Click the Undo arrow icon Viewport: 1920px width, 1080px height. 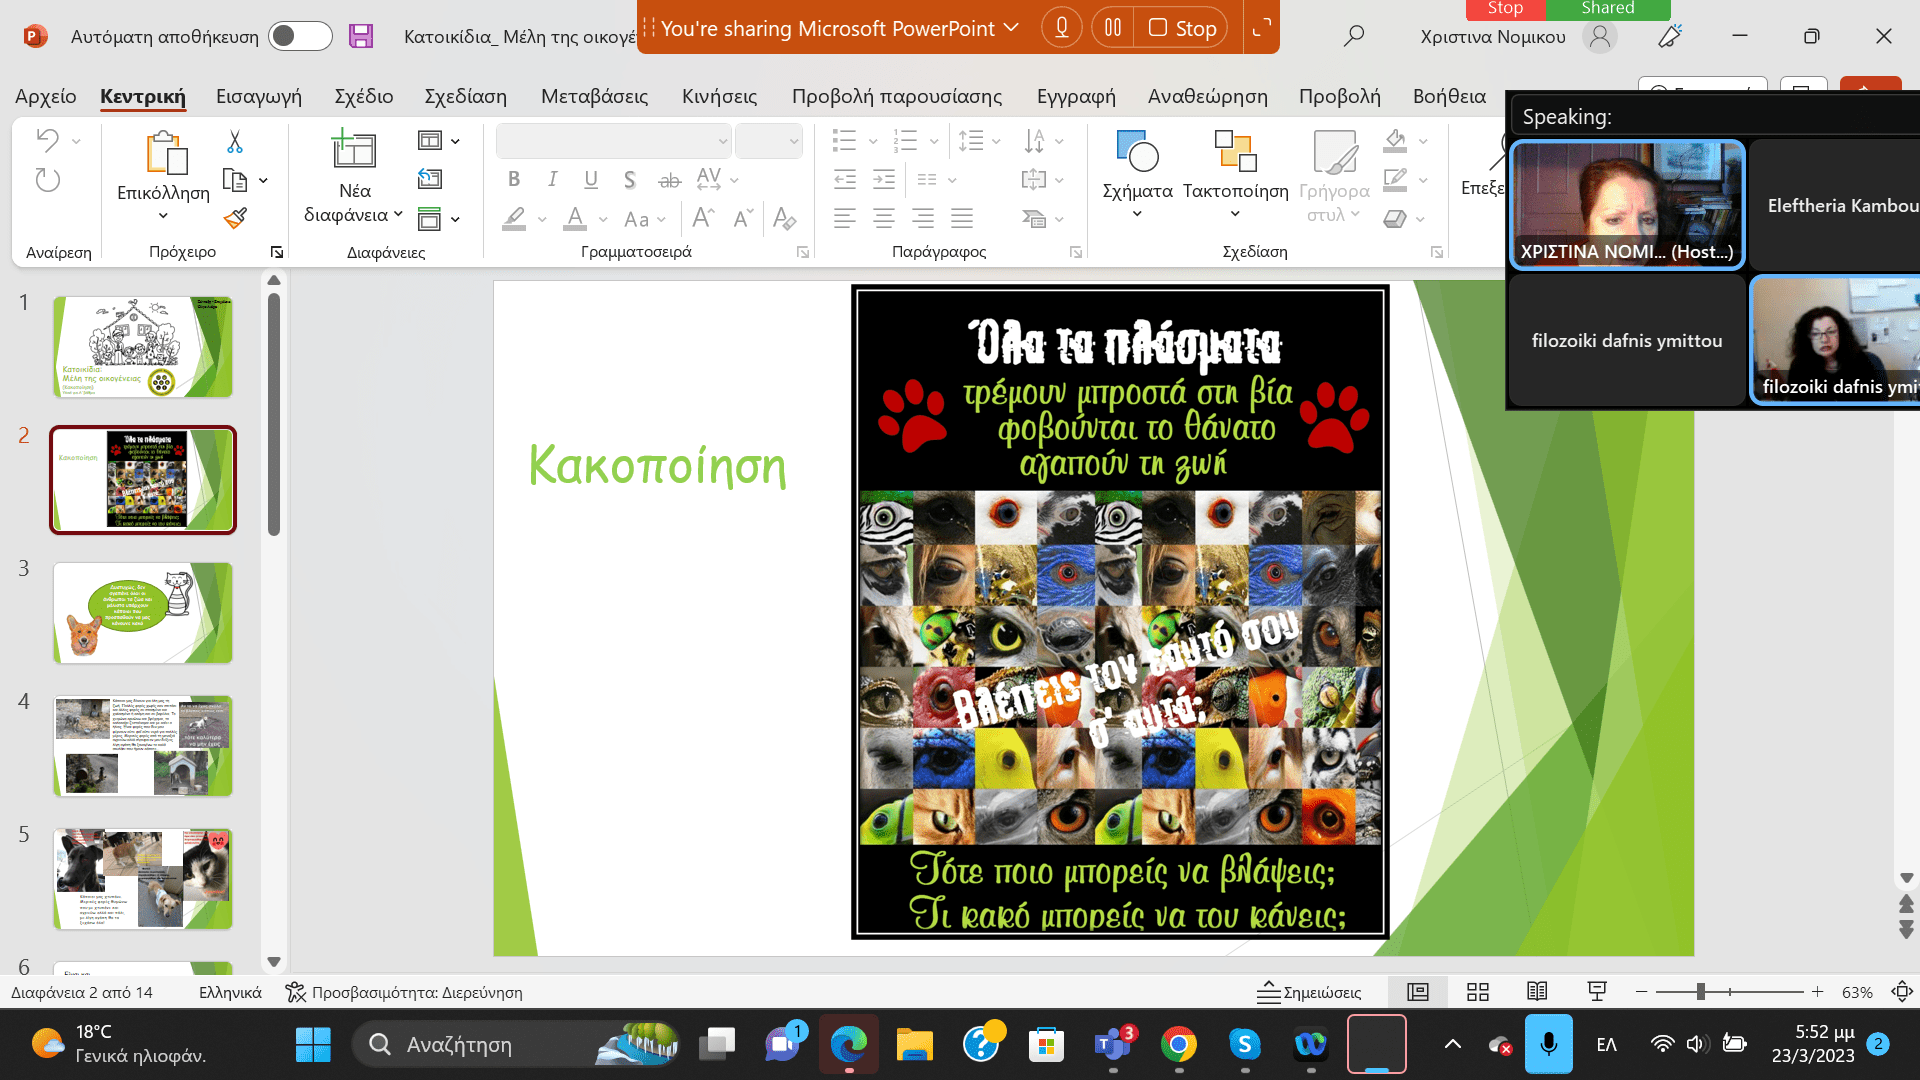pyautogui.click(x=47, y=141)
